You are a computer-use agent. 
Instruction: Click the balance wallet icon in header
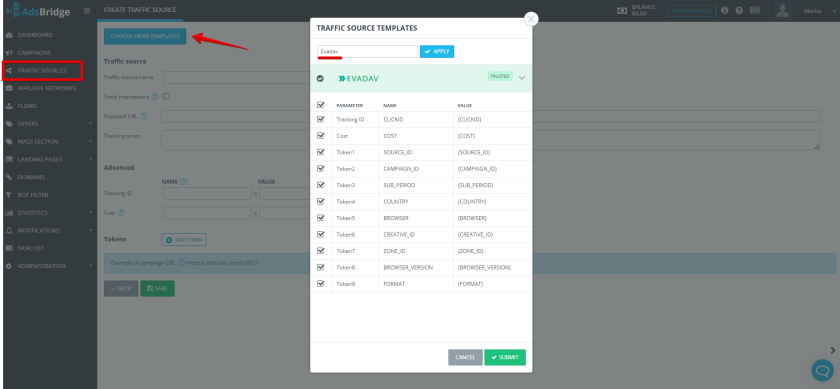[622, 10]
